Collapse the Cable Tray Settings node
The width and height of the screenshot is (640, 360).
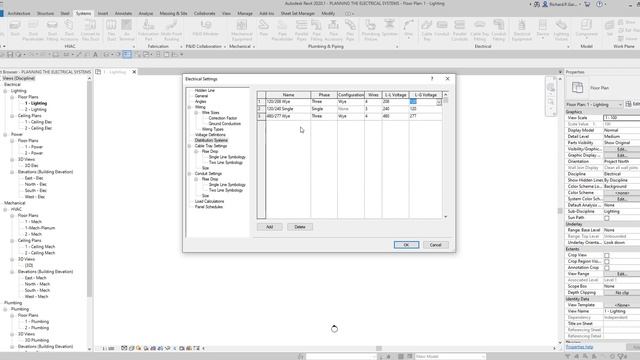click(x=189, y=146)
